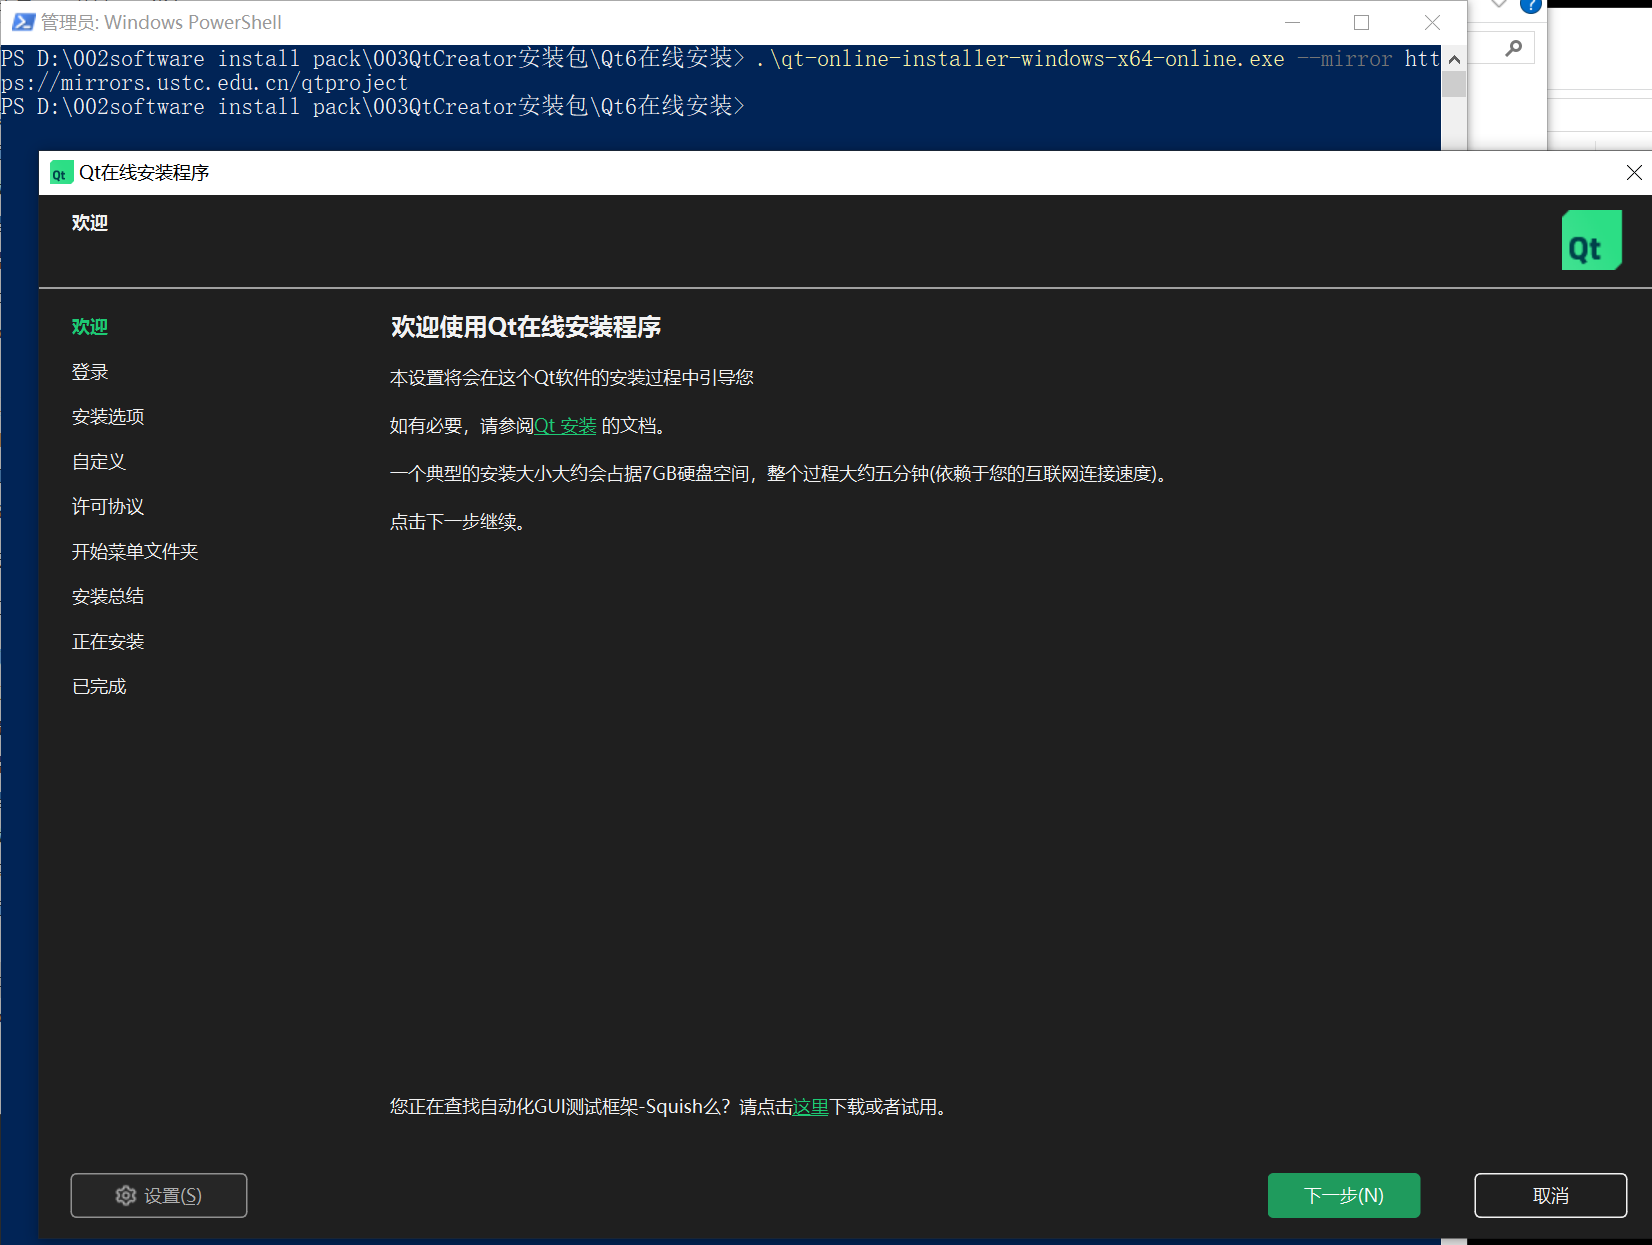This screenshot has width=1652, height=1245.
Task: Select the 许可协议 step in the sidebar
Action: tap(108, 507)
